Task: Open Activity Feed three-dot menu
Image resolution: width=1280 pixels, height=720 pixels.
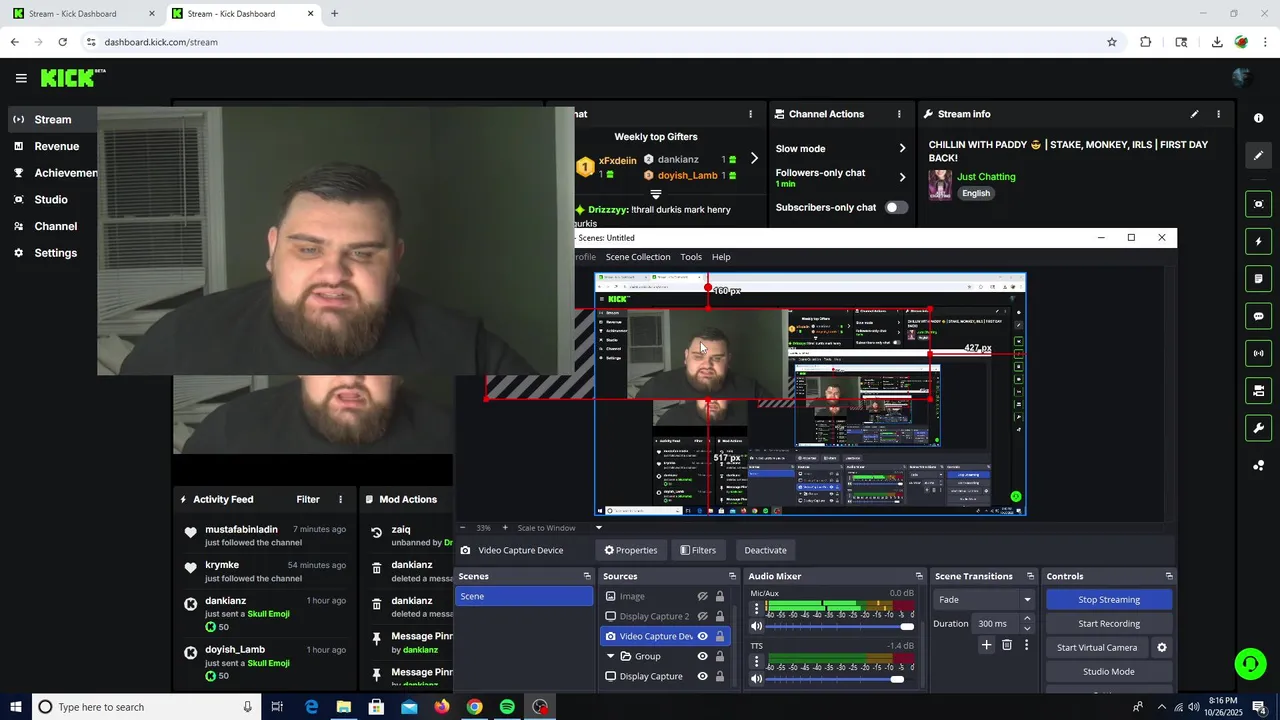Action: 340,499
